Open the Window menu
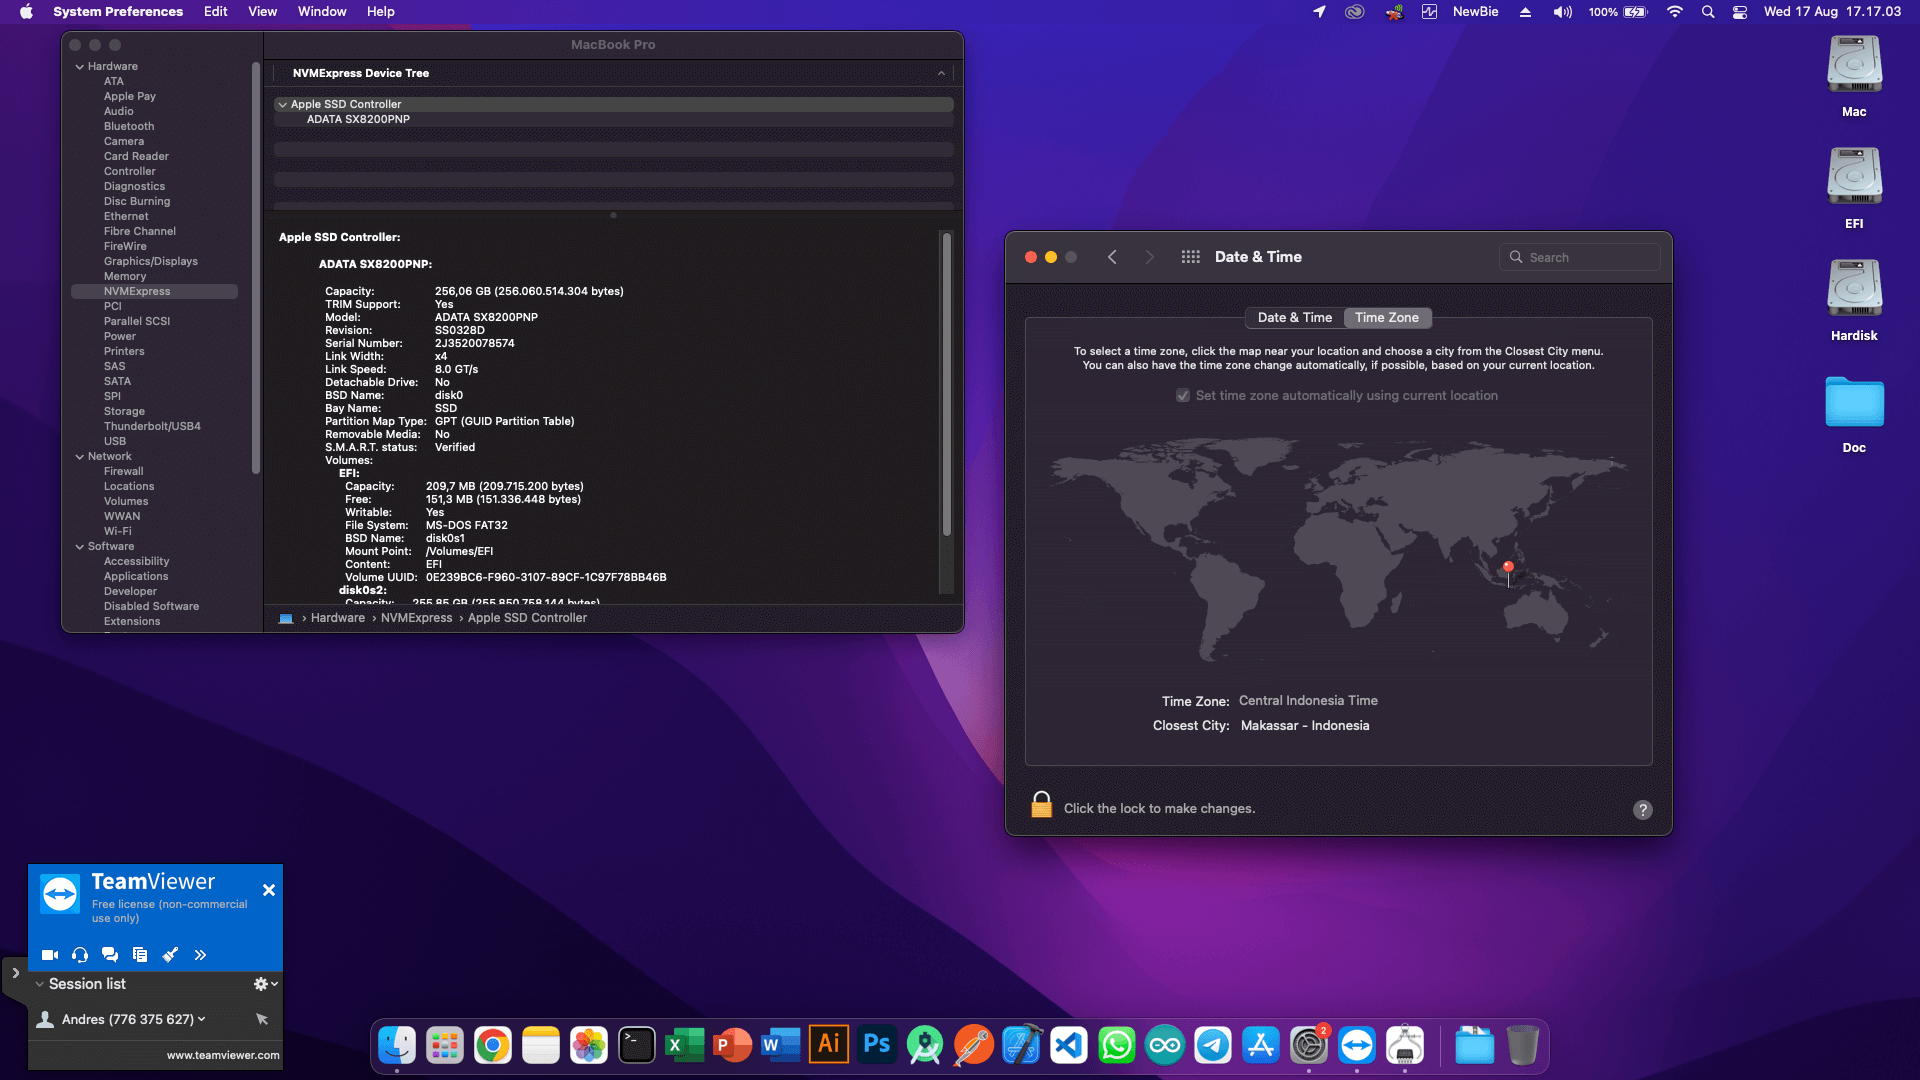Image resolution: width=1920 pixels, height=1080 pixels. (x=322, y=12)
